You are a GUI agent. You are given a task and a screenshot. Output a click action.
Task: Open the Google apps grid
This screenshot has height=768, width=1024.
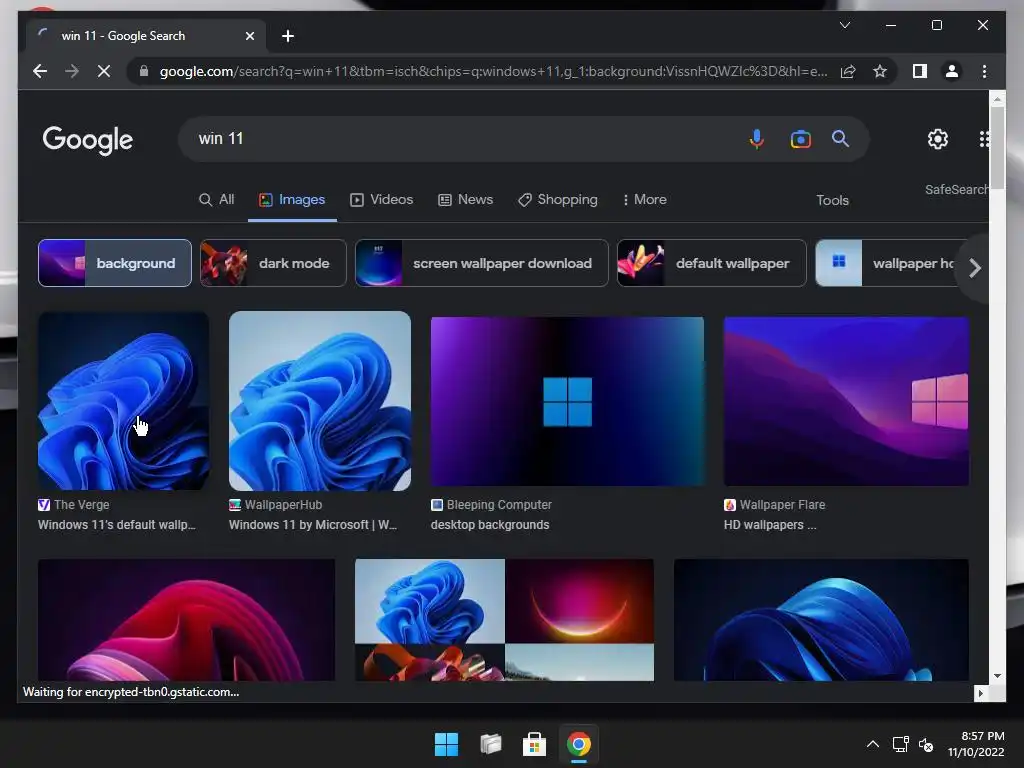(984, 138)
